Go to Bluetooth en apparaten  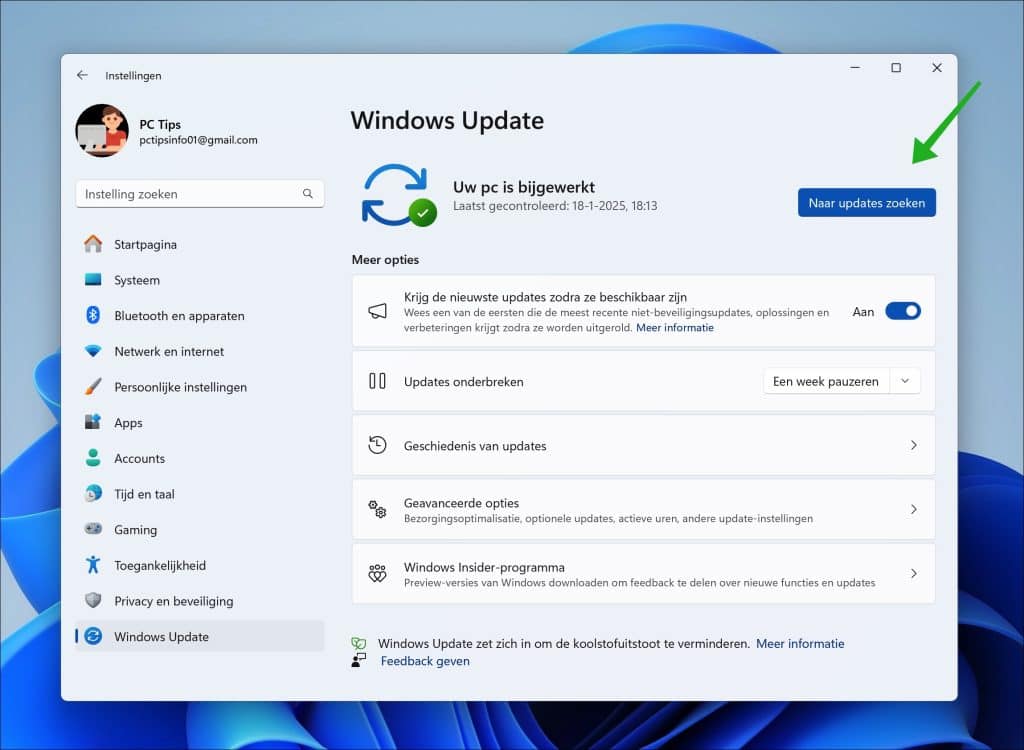point(200,316)
